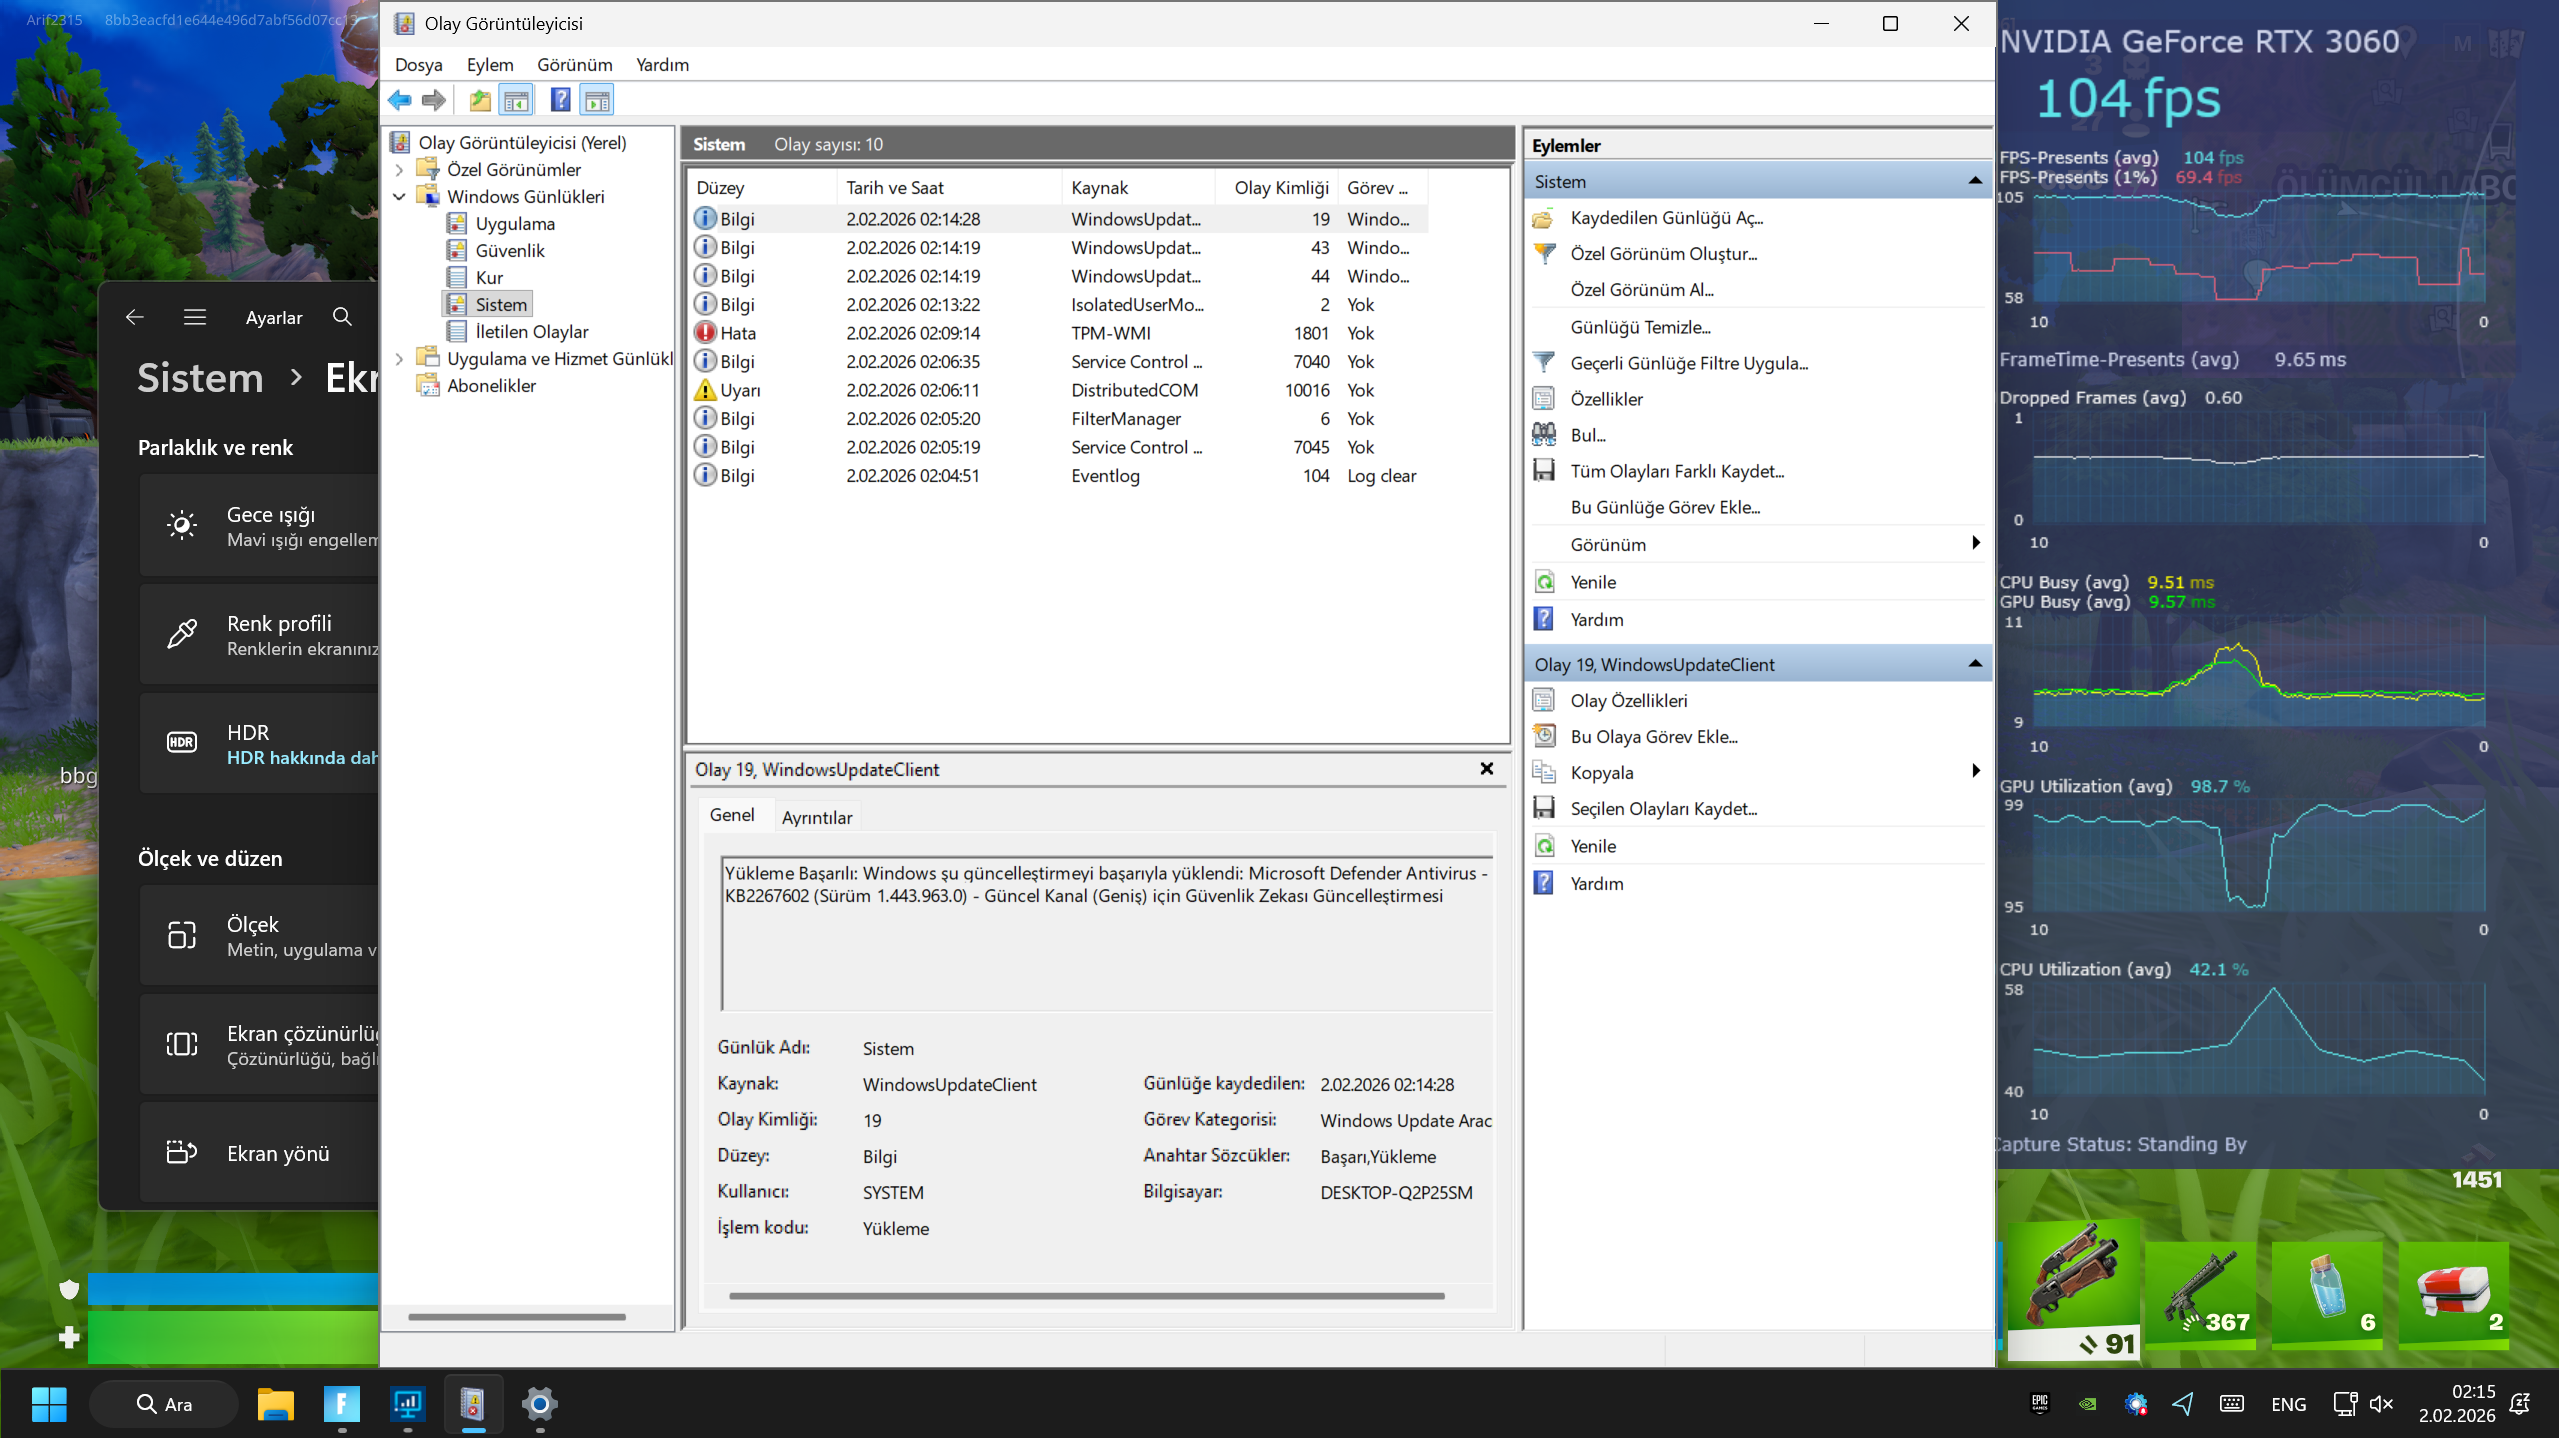Open the Görünüm submenu in actions pane
Viewport: 2559px width, 1438px height.
1758,545
